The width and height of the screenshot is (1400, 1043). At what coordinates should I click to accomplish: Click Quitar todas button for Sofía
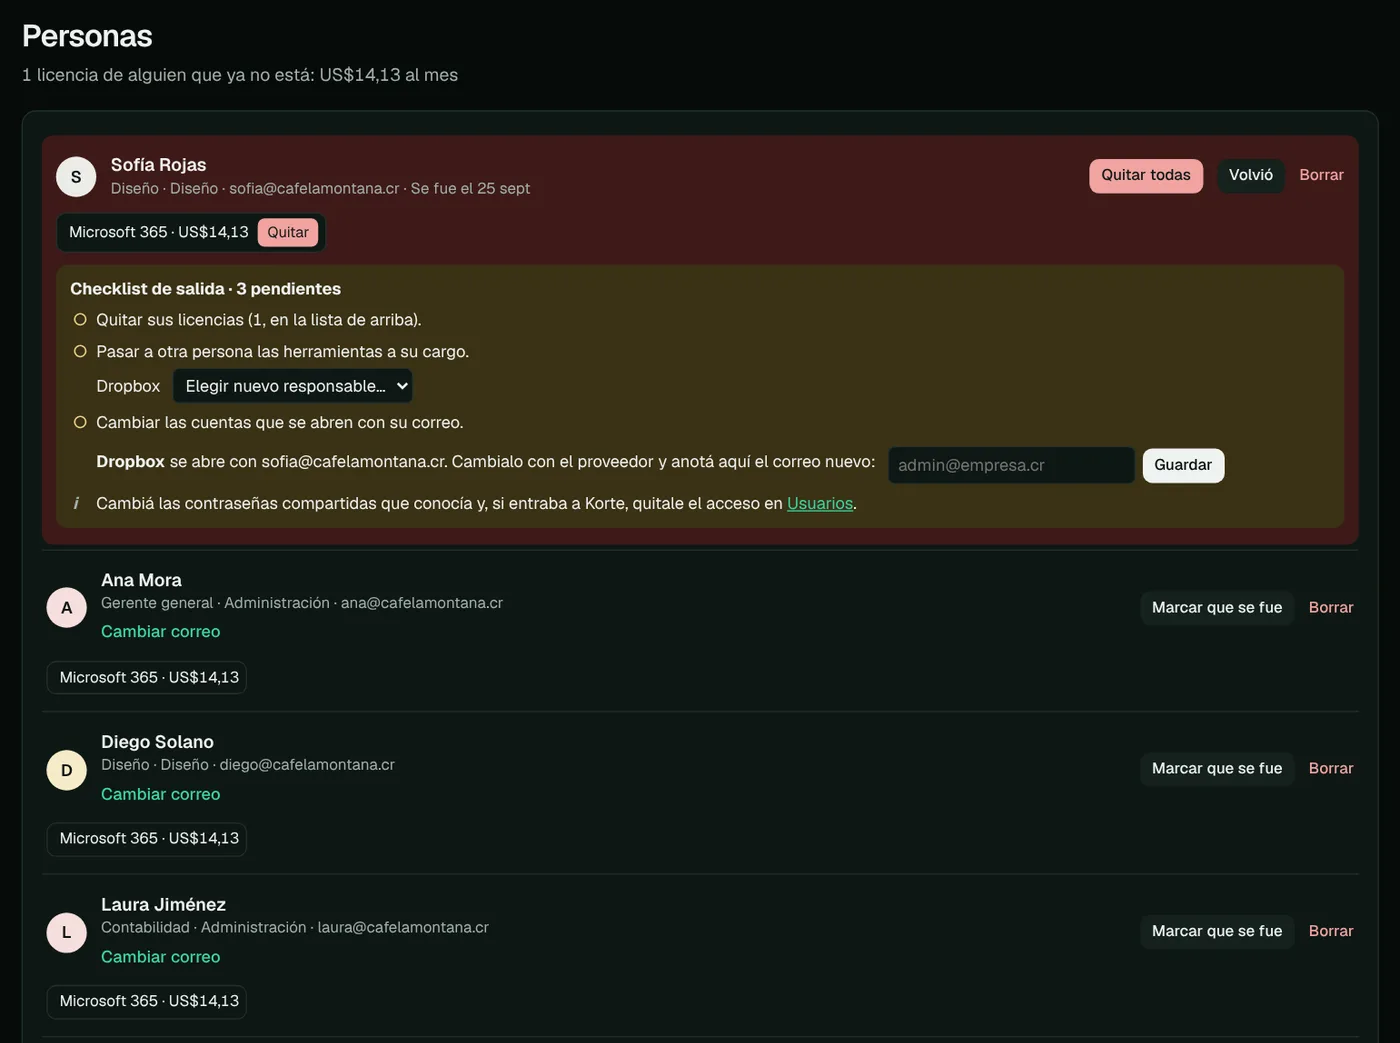point(1146,176)
